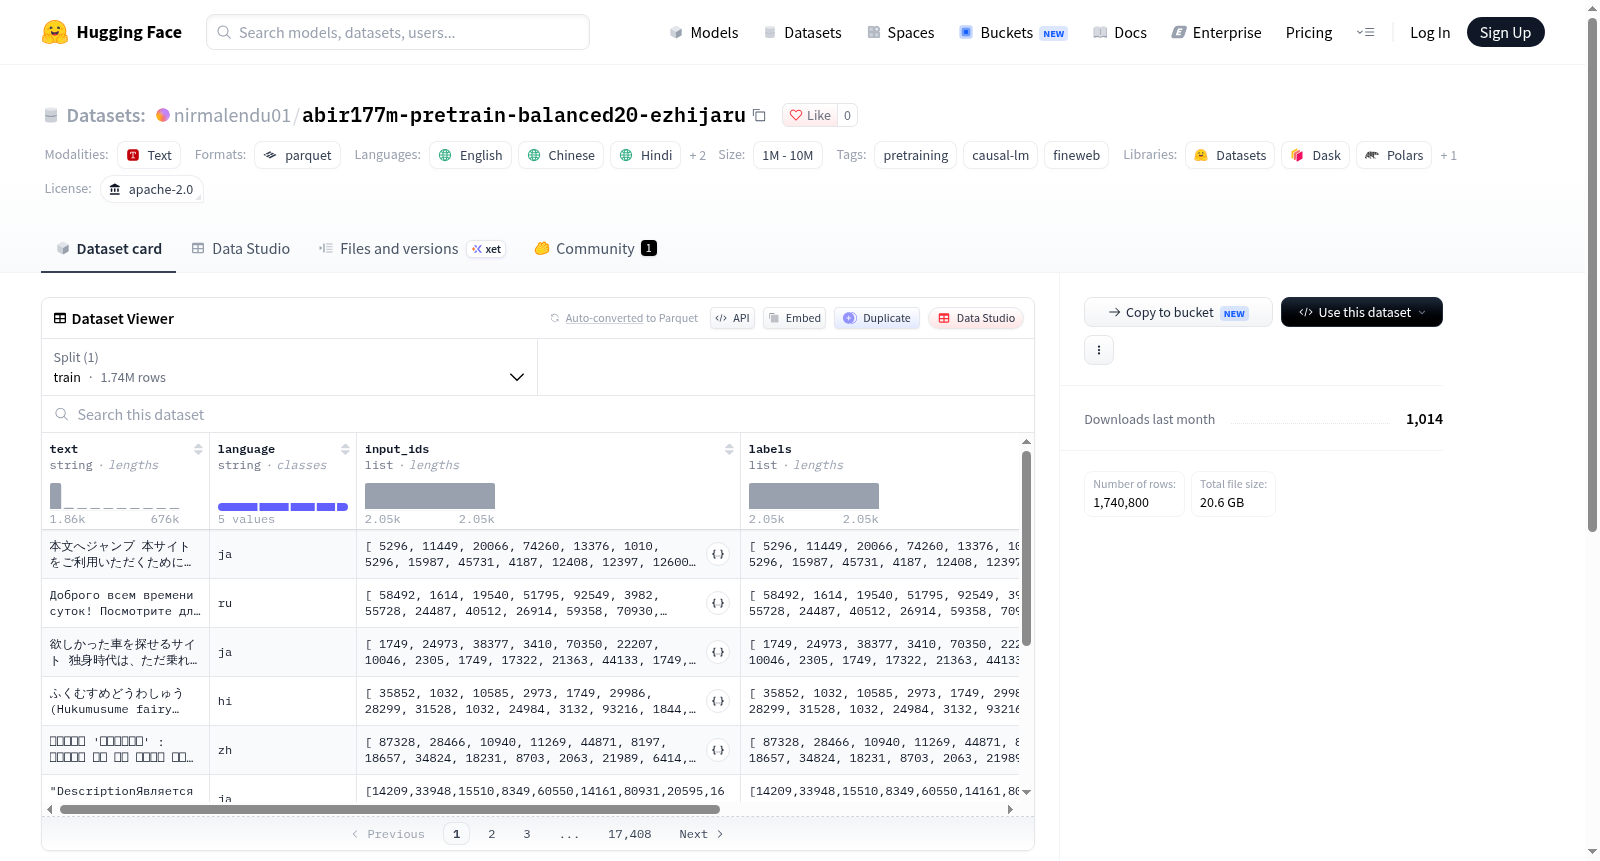
Task: Open the Pricing page
Action: [x=1309, y=32]
